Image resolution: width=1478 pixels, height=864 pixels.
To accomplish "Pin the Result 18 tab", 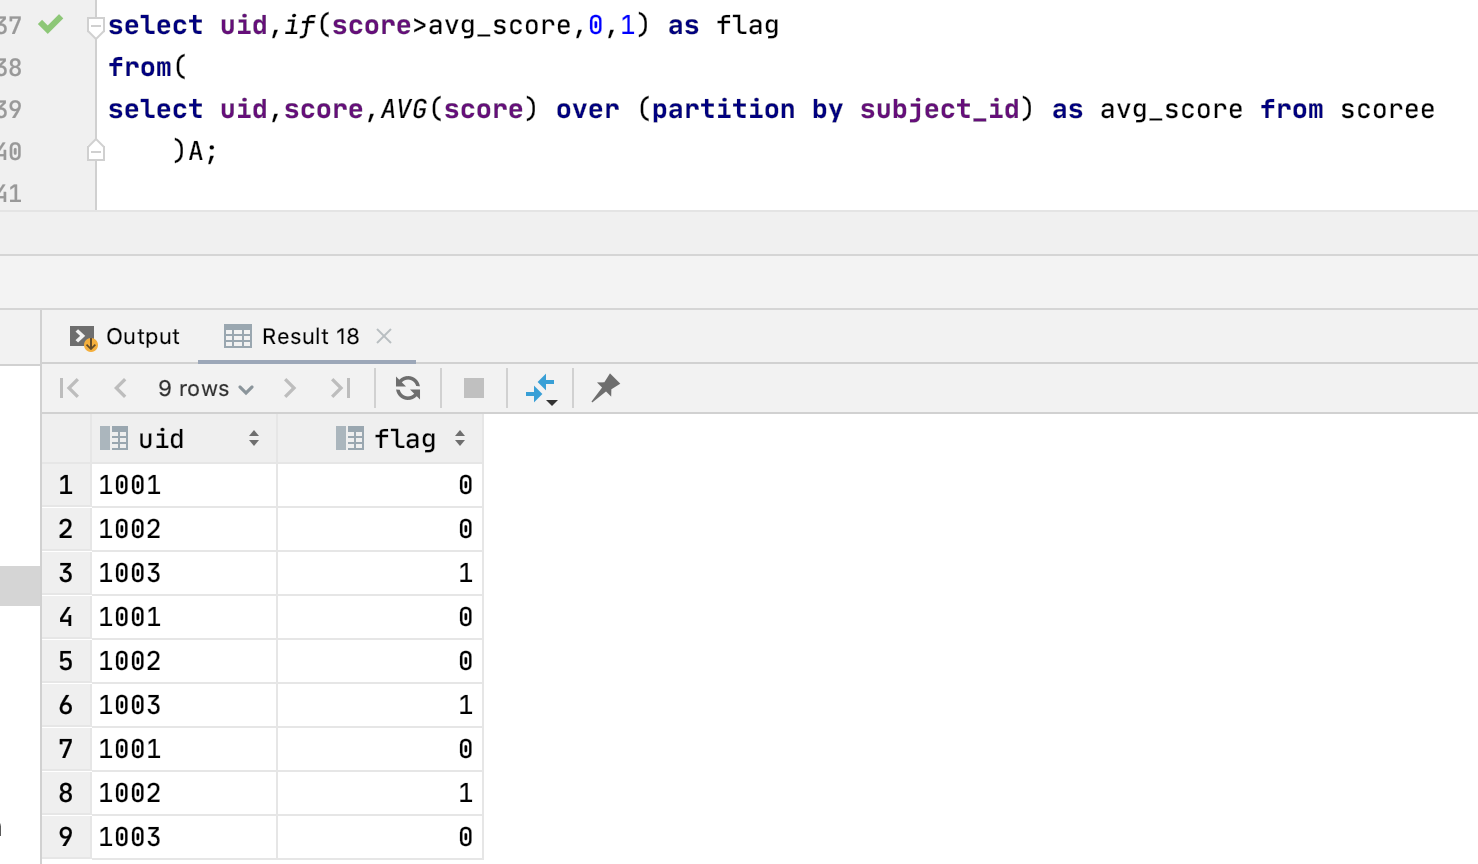I will [x=605, y=388].
